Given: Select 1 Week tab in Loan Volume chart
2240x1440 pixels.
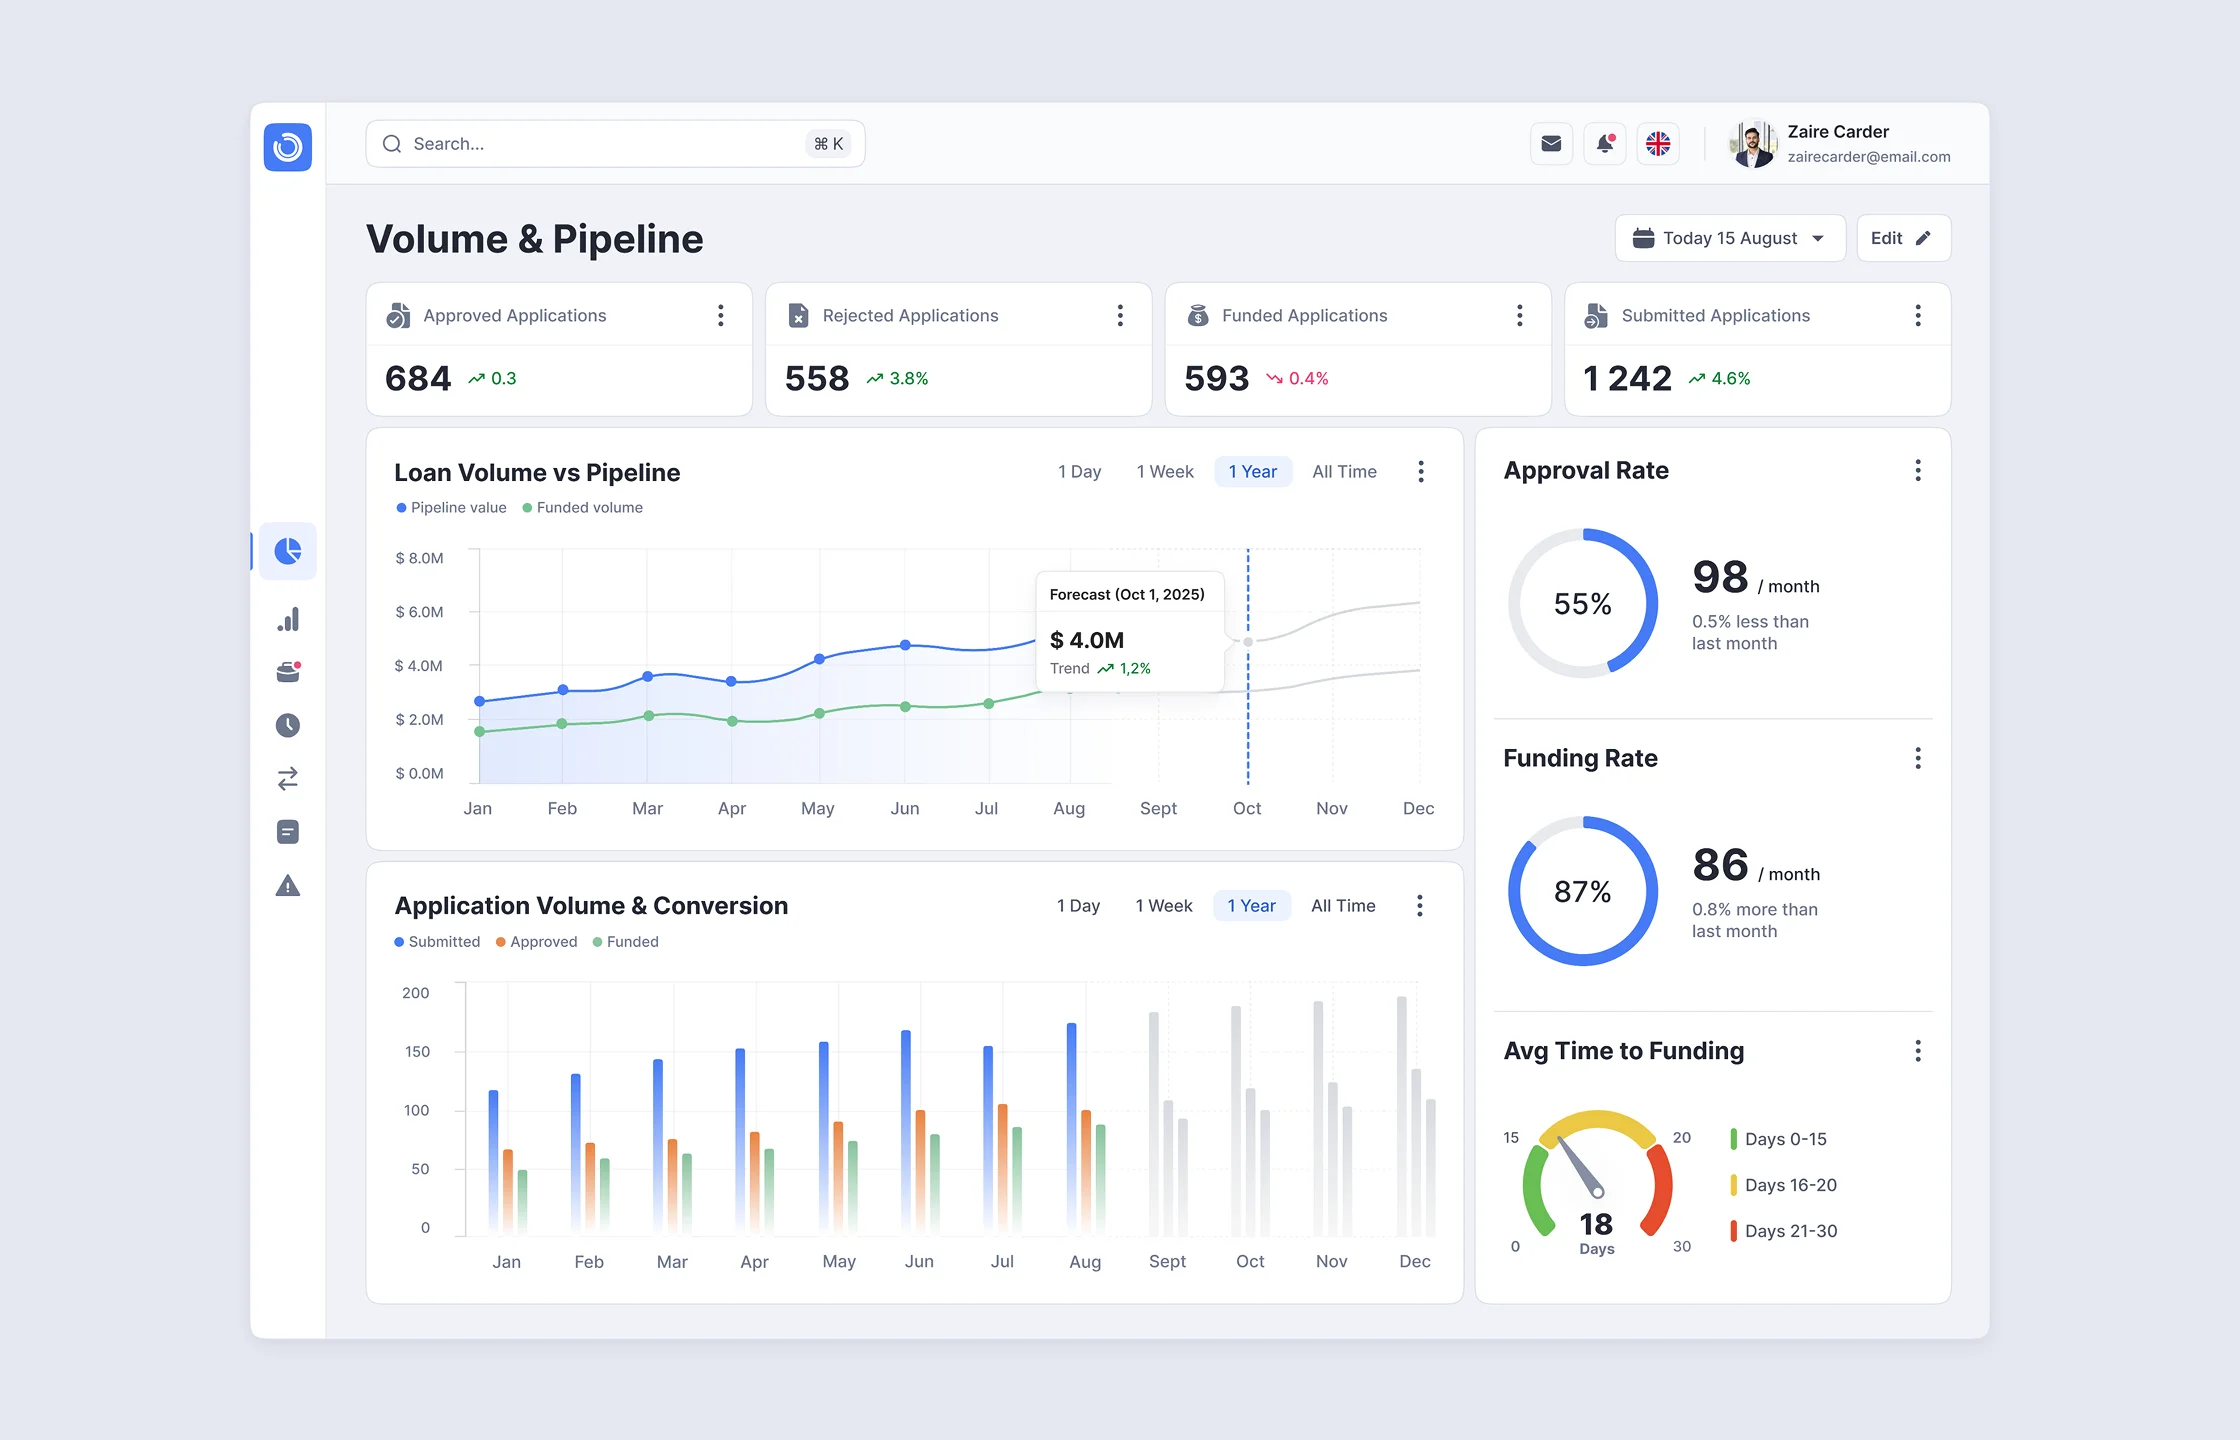Looking at the screenshot, I should 1164,472.
